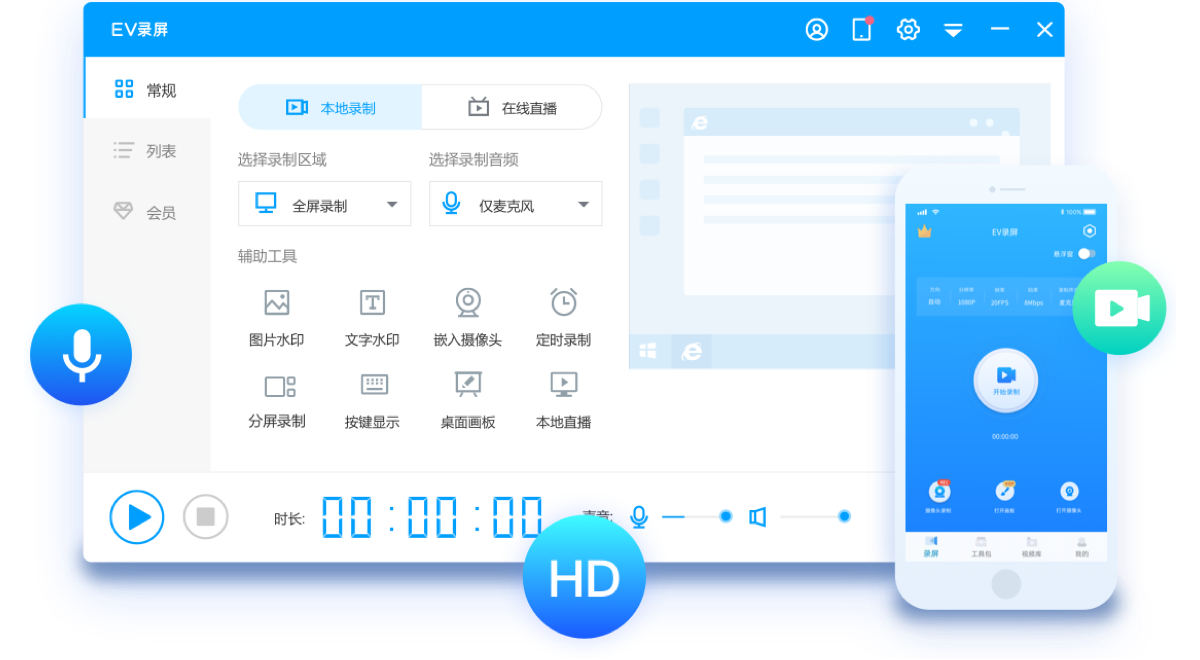Open the 本地直播 local live tool
Image resolution: width=1200 pixels, height=660 pixels.
point(563,400)
